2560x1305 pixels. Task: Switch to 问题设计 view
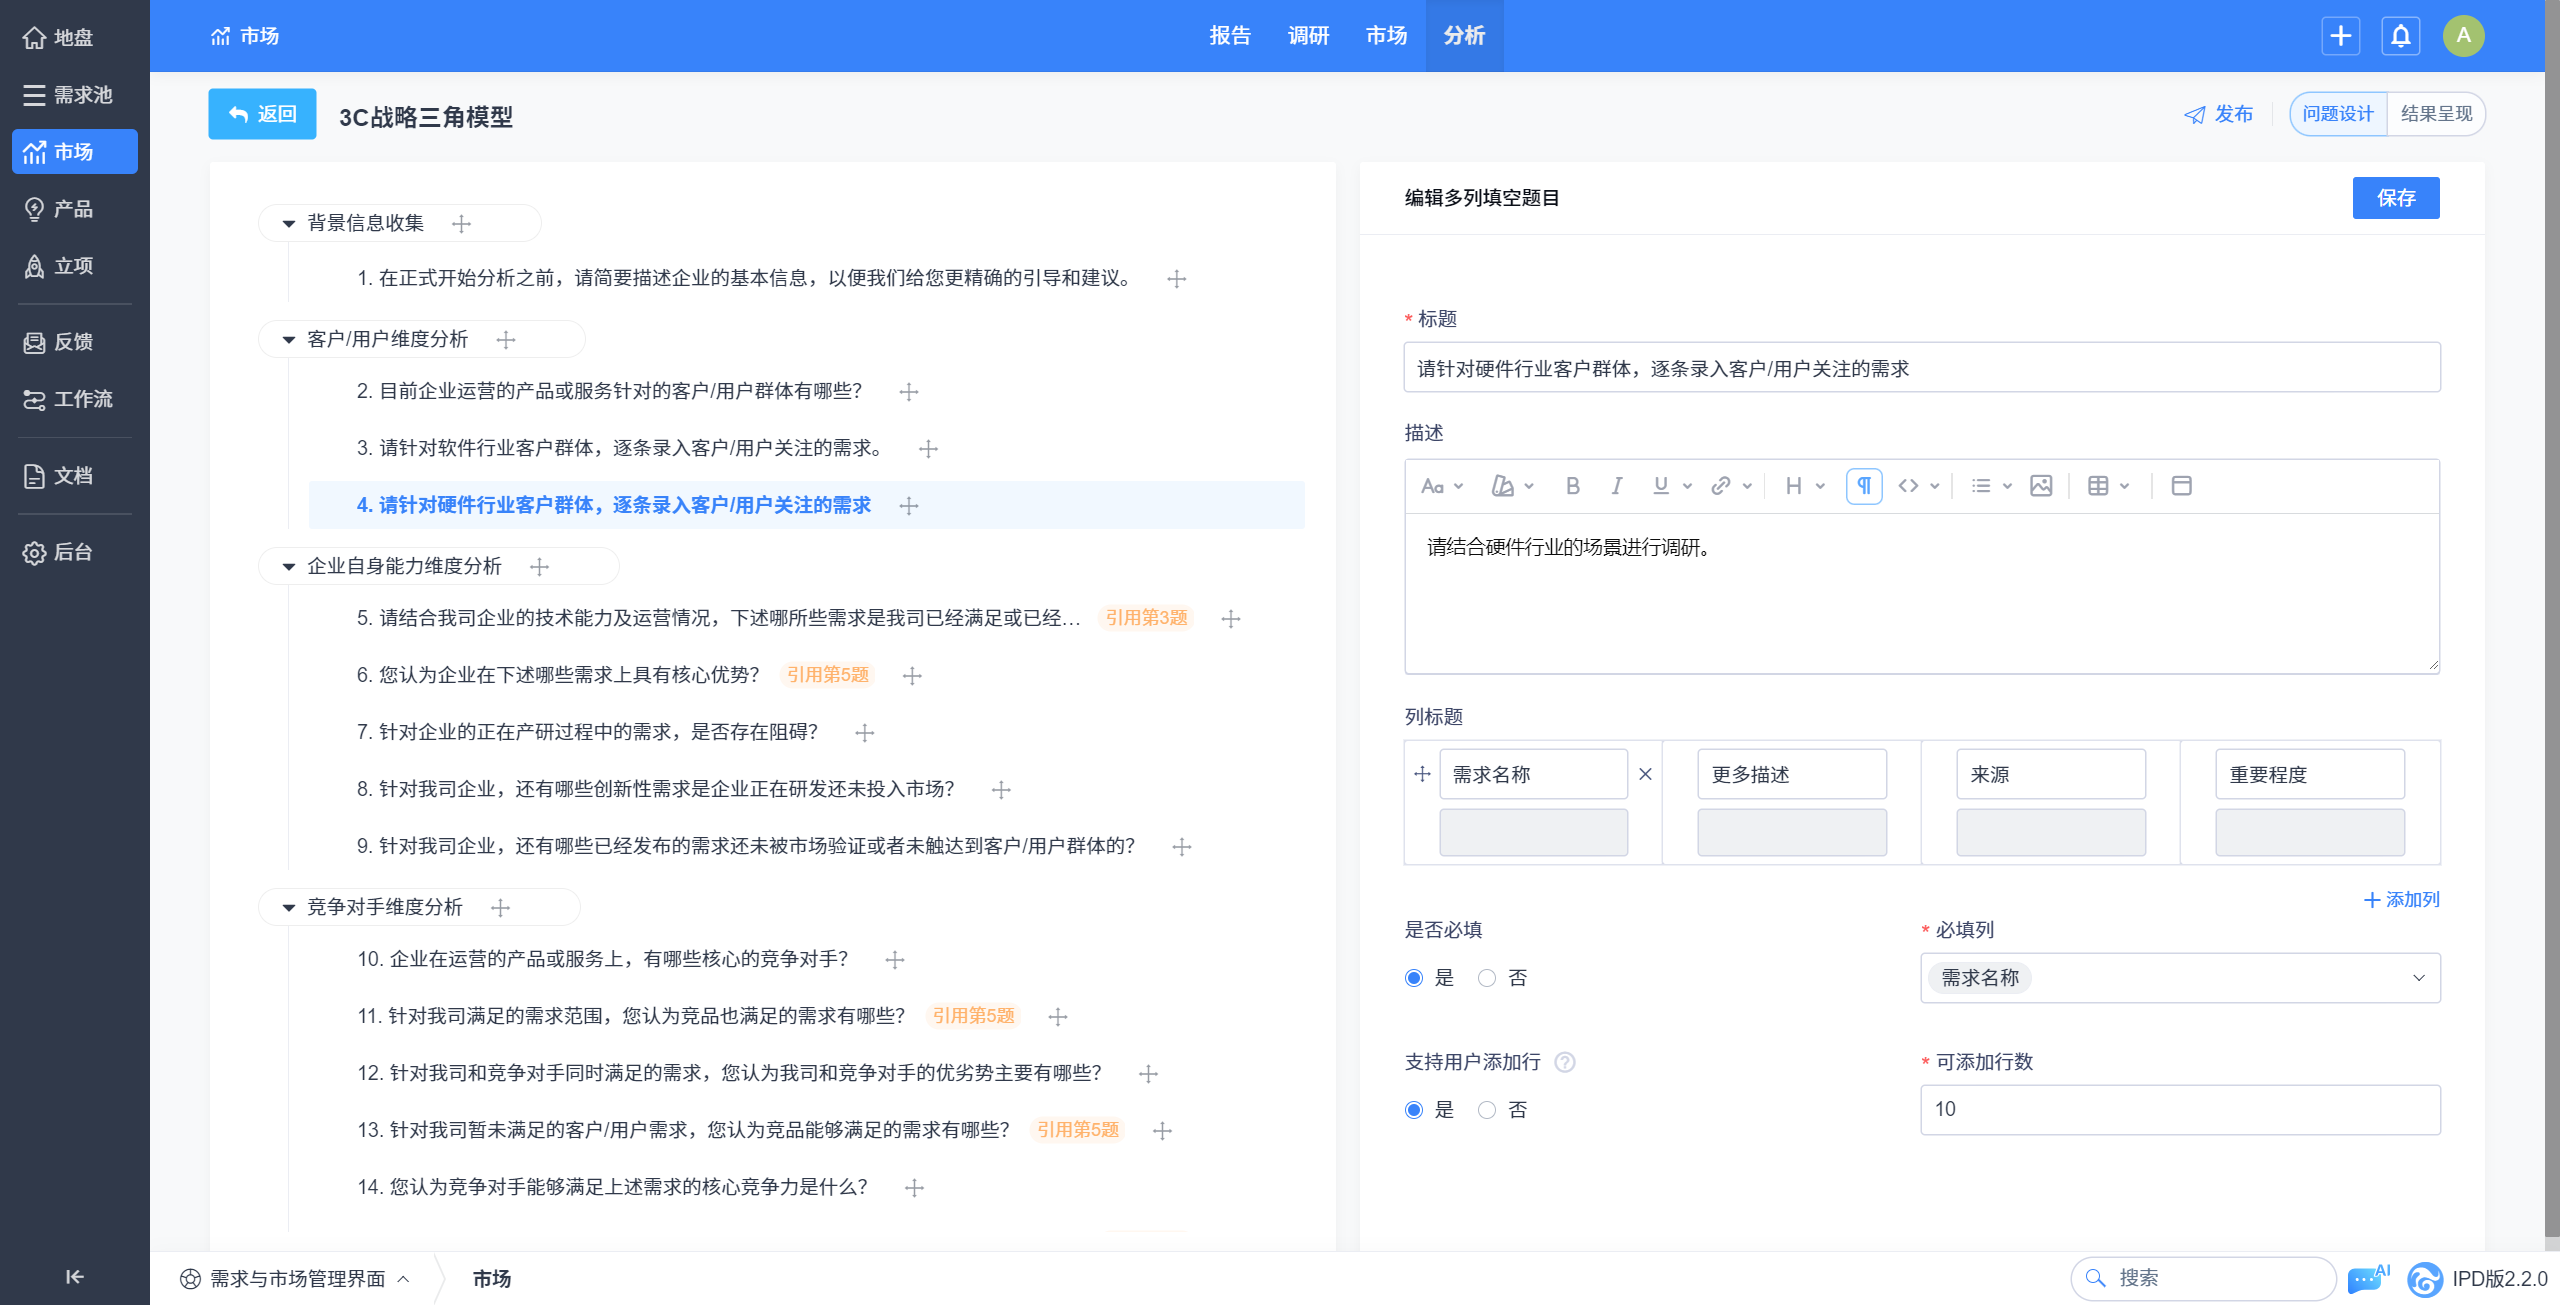[2337, 114]
